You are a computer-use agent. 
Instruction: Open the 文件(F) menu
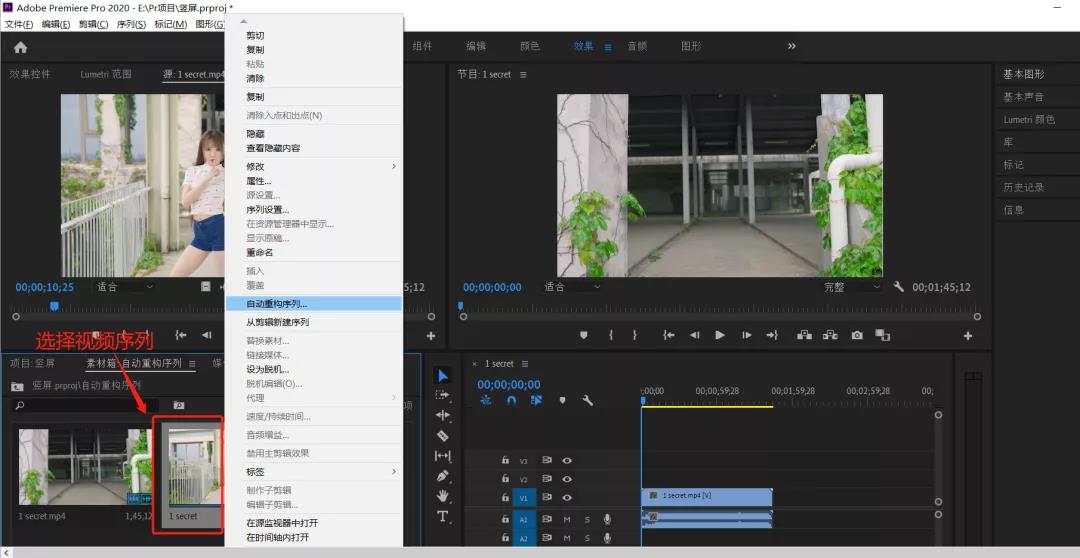click(19, 24)
